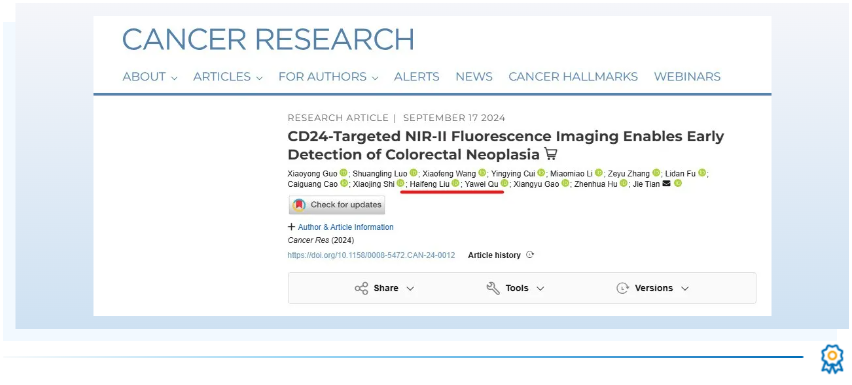This screenshot has width=852, height=385.
Task: Click the Article history clock icon
Action: coord(530,255)
